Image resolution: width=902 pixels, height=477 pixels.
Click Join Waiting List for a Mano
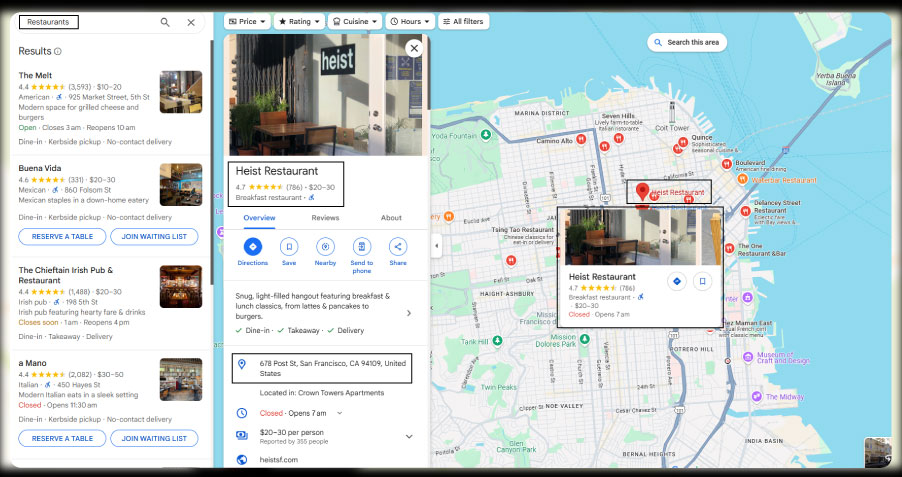[x=153, y=438]
